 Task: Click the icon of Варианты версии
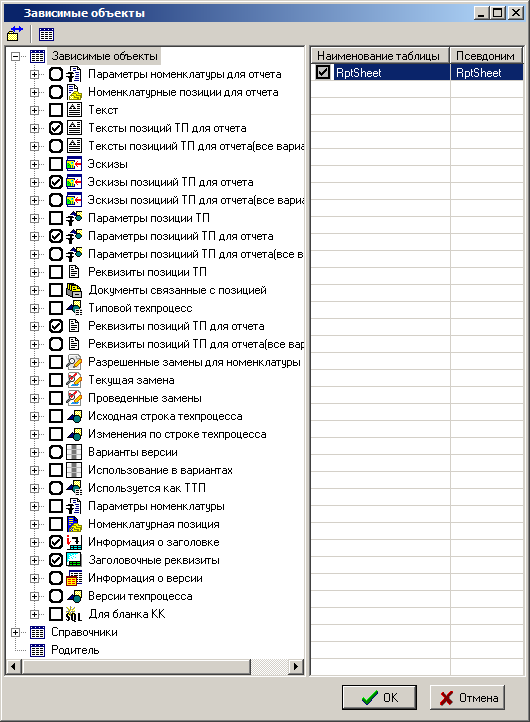point(74,452)
